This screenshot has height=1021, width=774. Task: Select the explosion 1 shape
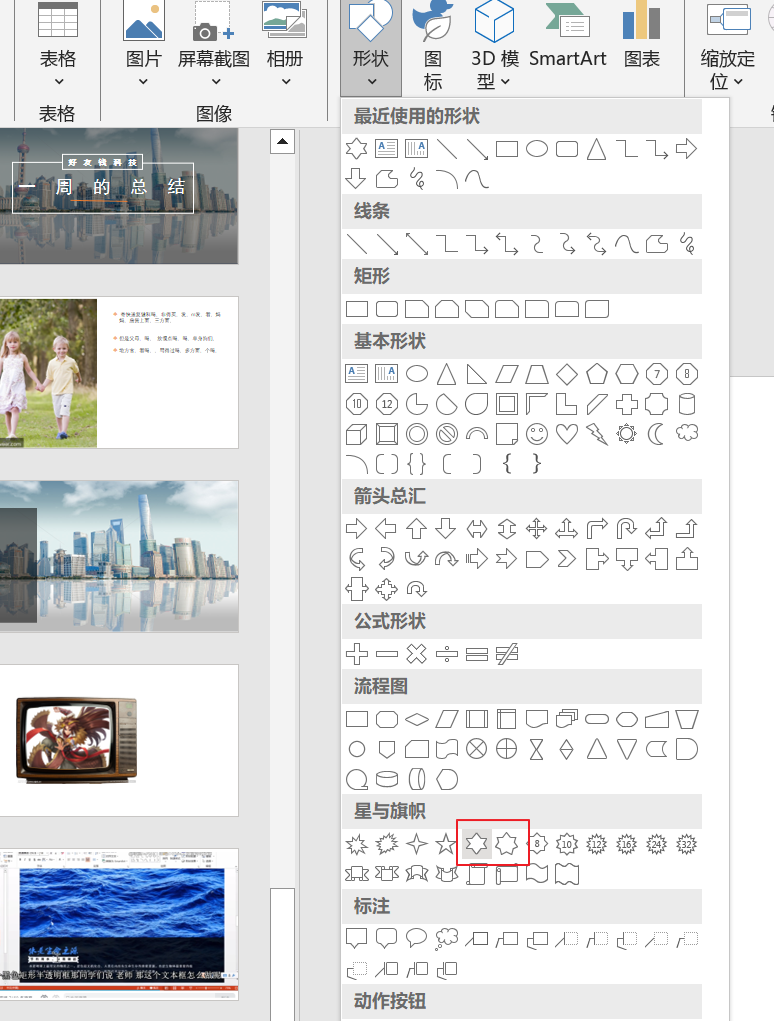point(357,845)
